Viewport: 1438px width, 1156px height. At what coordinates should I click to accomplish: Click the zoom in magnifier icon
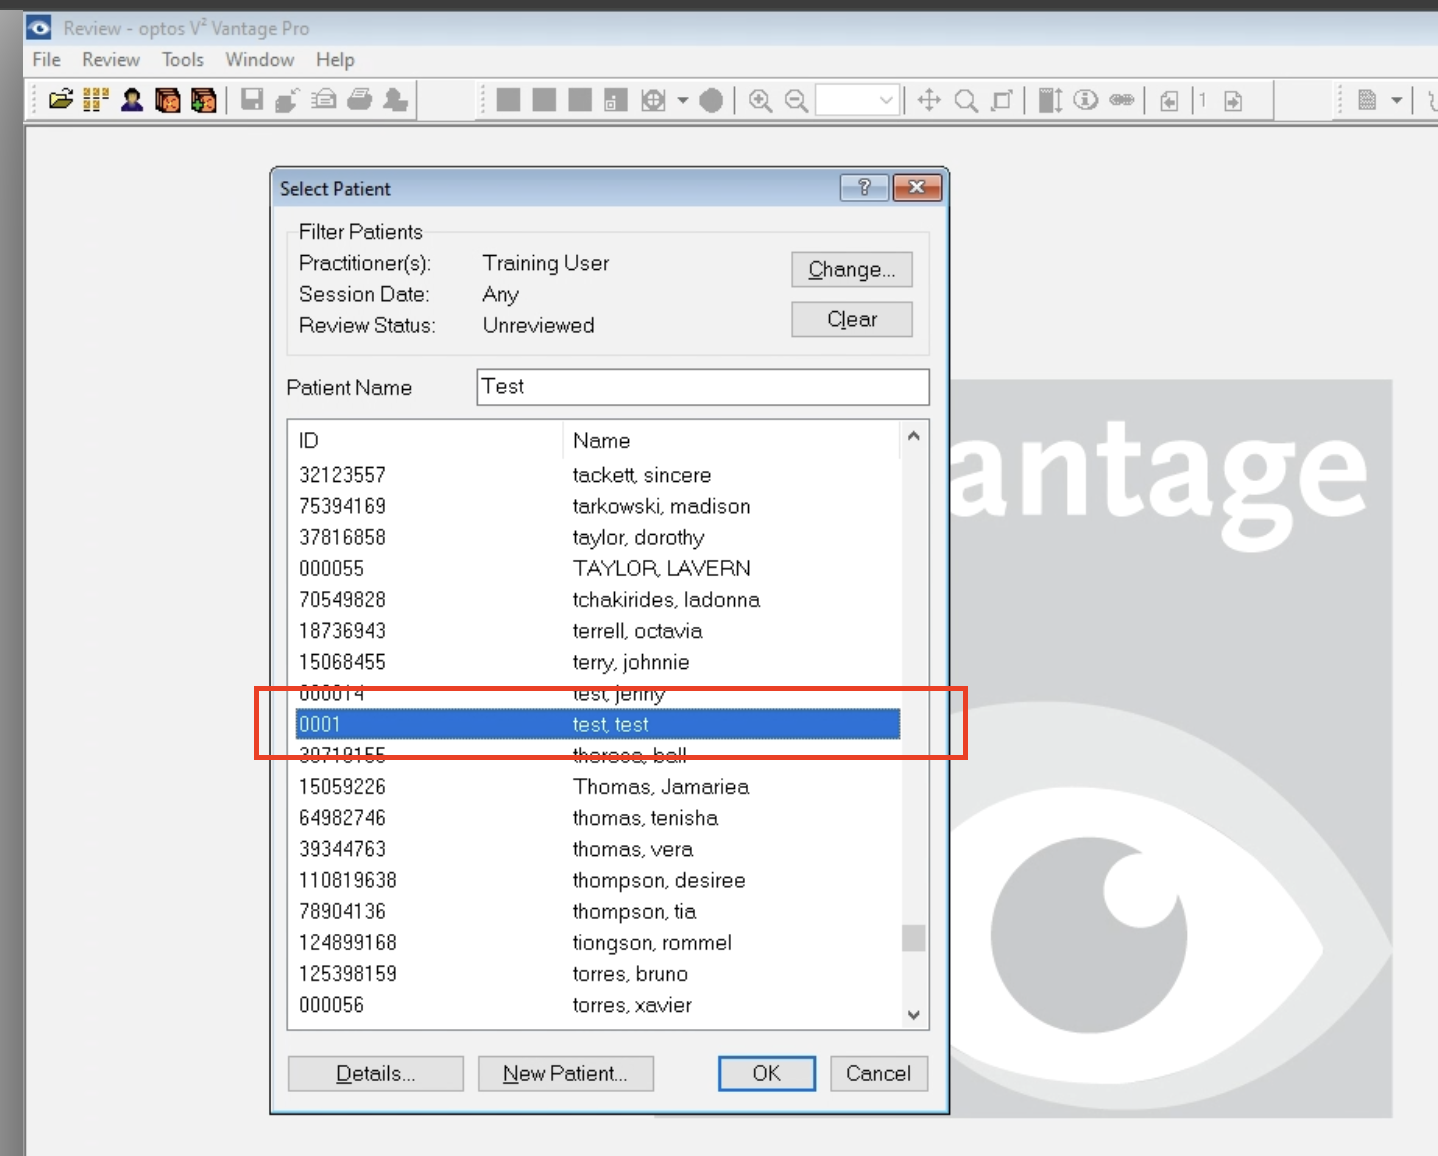(760, 100)
